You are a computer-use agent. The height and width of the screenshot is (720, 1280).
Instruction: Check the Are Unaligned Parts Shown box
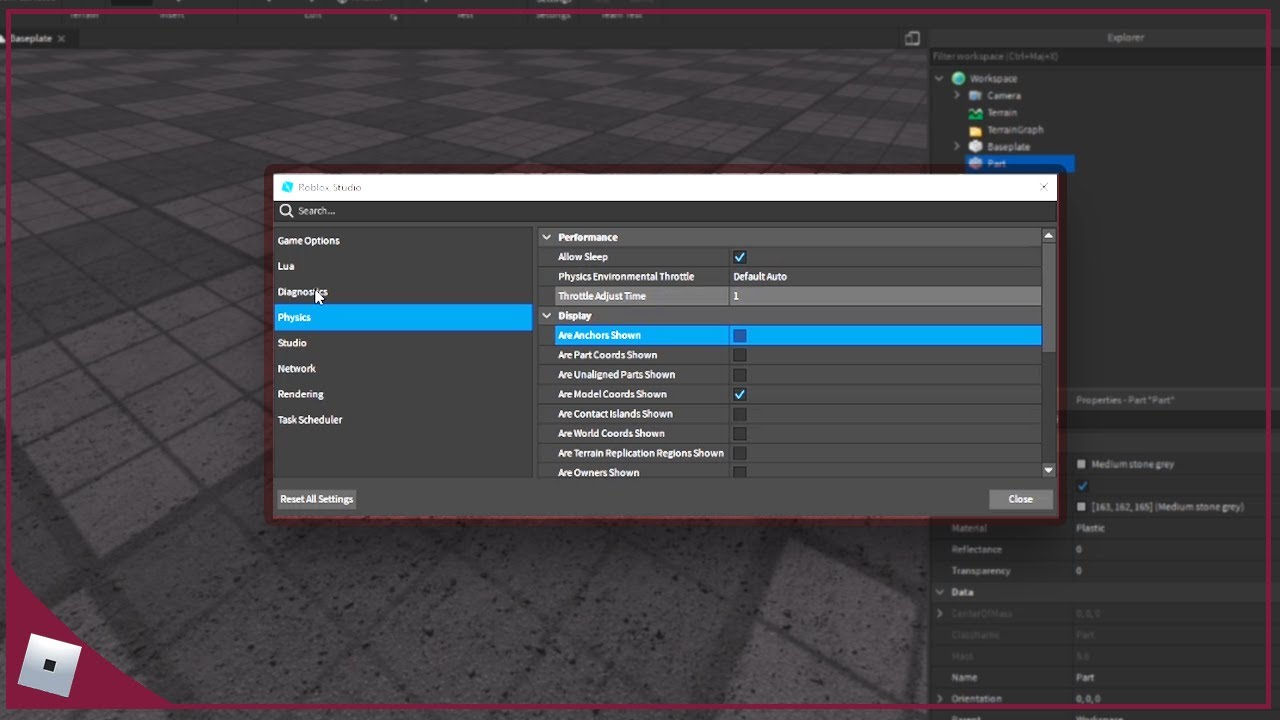[x=740, y=375]
